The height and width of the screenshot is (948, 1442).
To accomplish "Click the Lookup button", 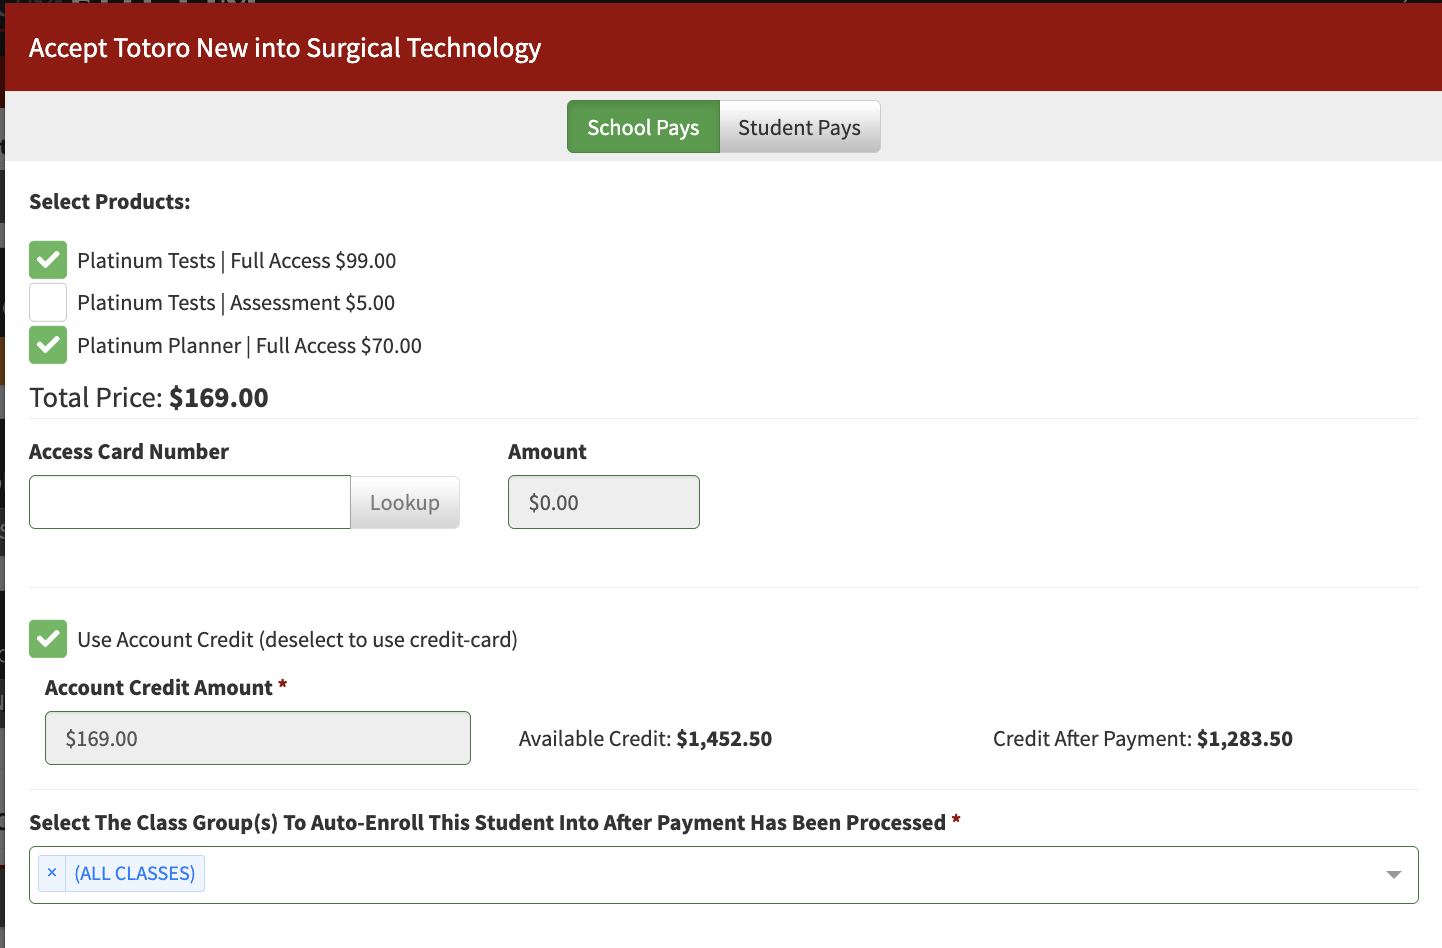I will (405, 502).
